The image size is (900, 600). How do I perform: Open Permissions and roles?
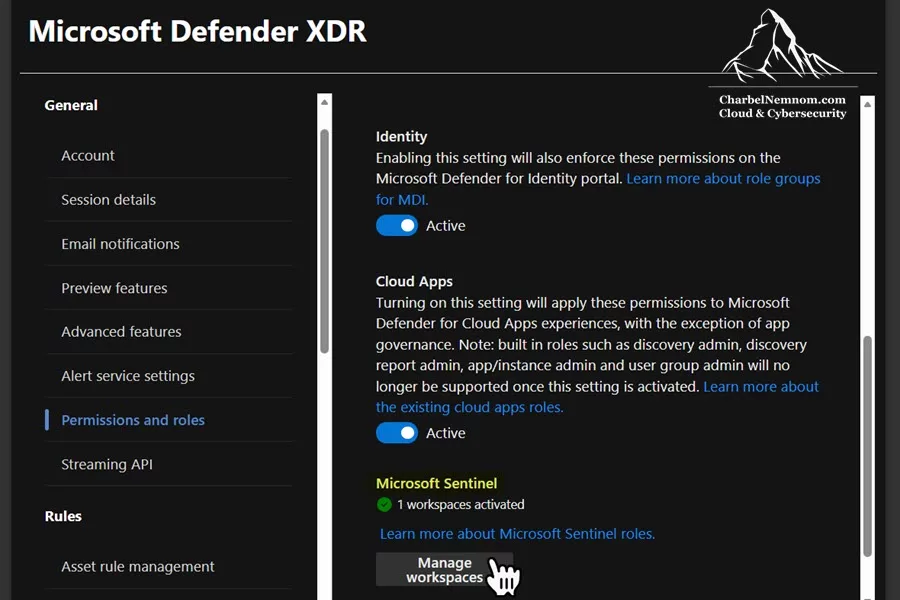click(133, 420)
